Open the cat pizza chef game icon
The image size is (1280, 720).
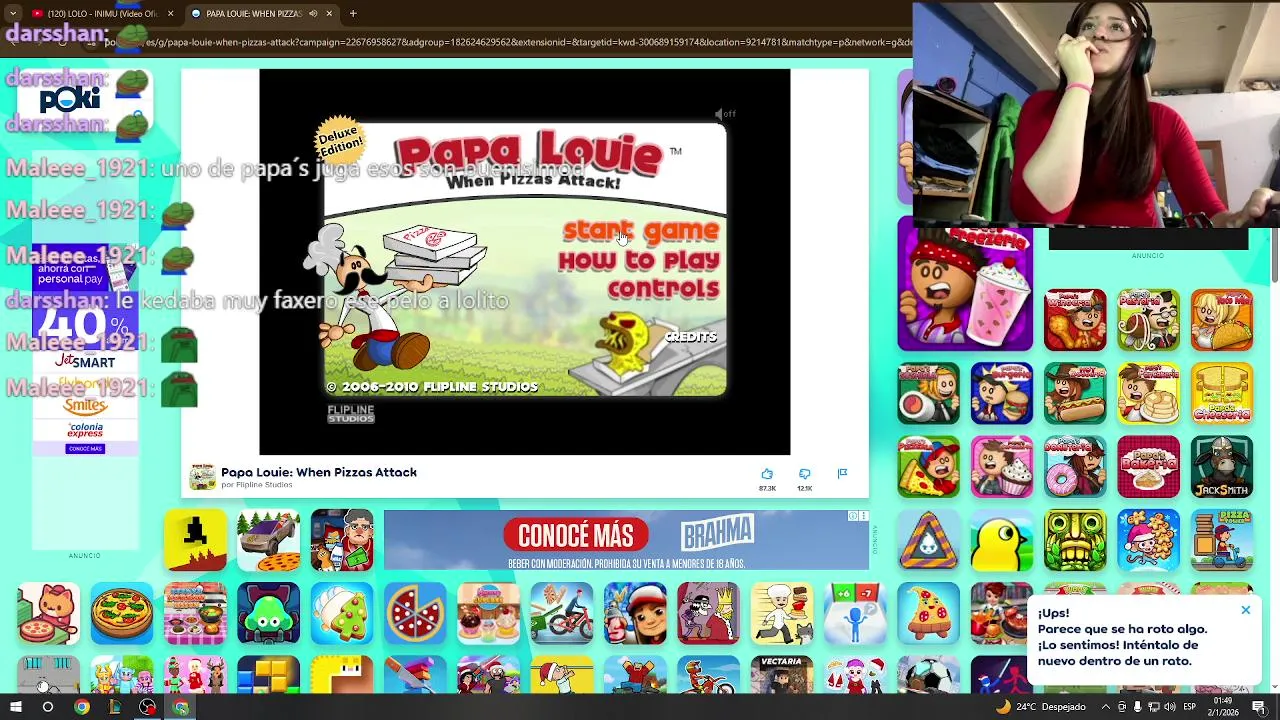click(x=48, y=613)
